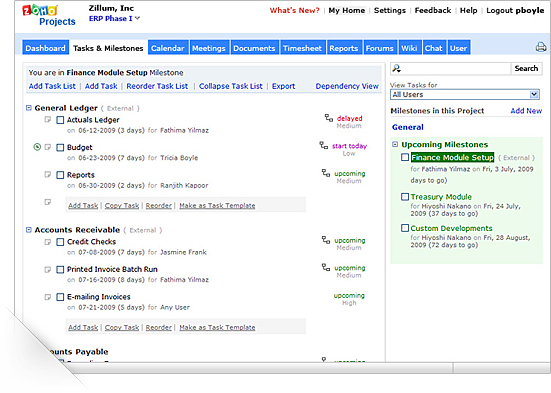Tick the Finance Module Setup milestone checkbox

405,157
